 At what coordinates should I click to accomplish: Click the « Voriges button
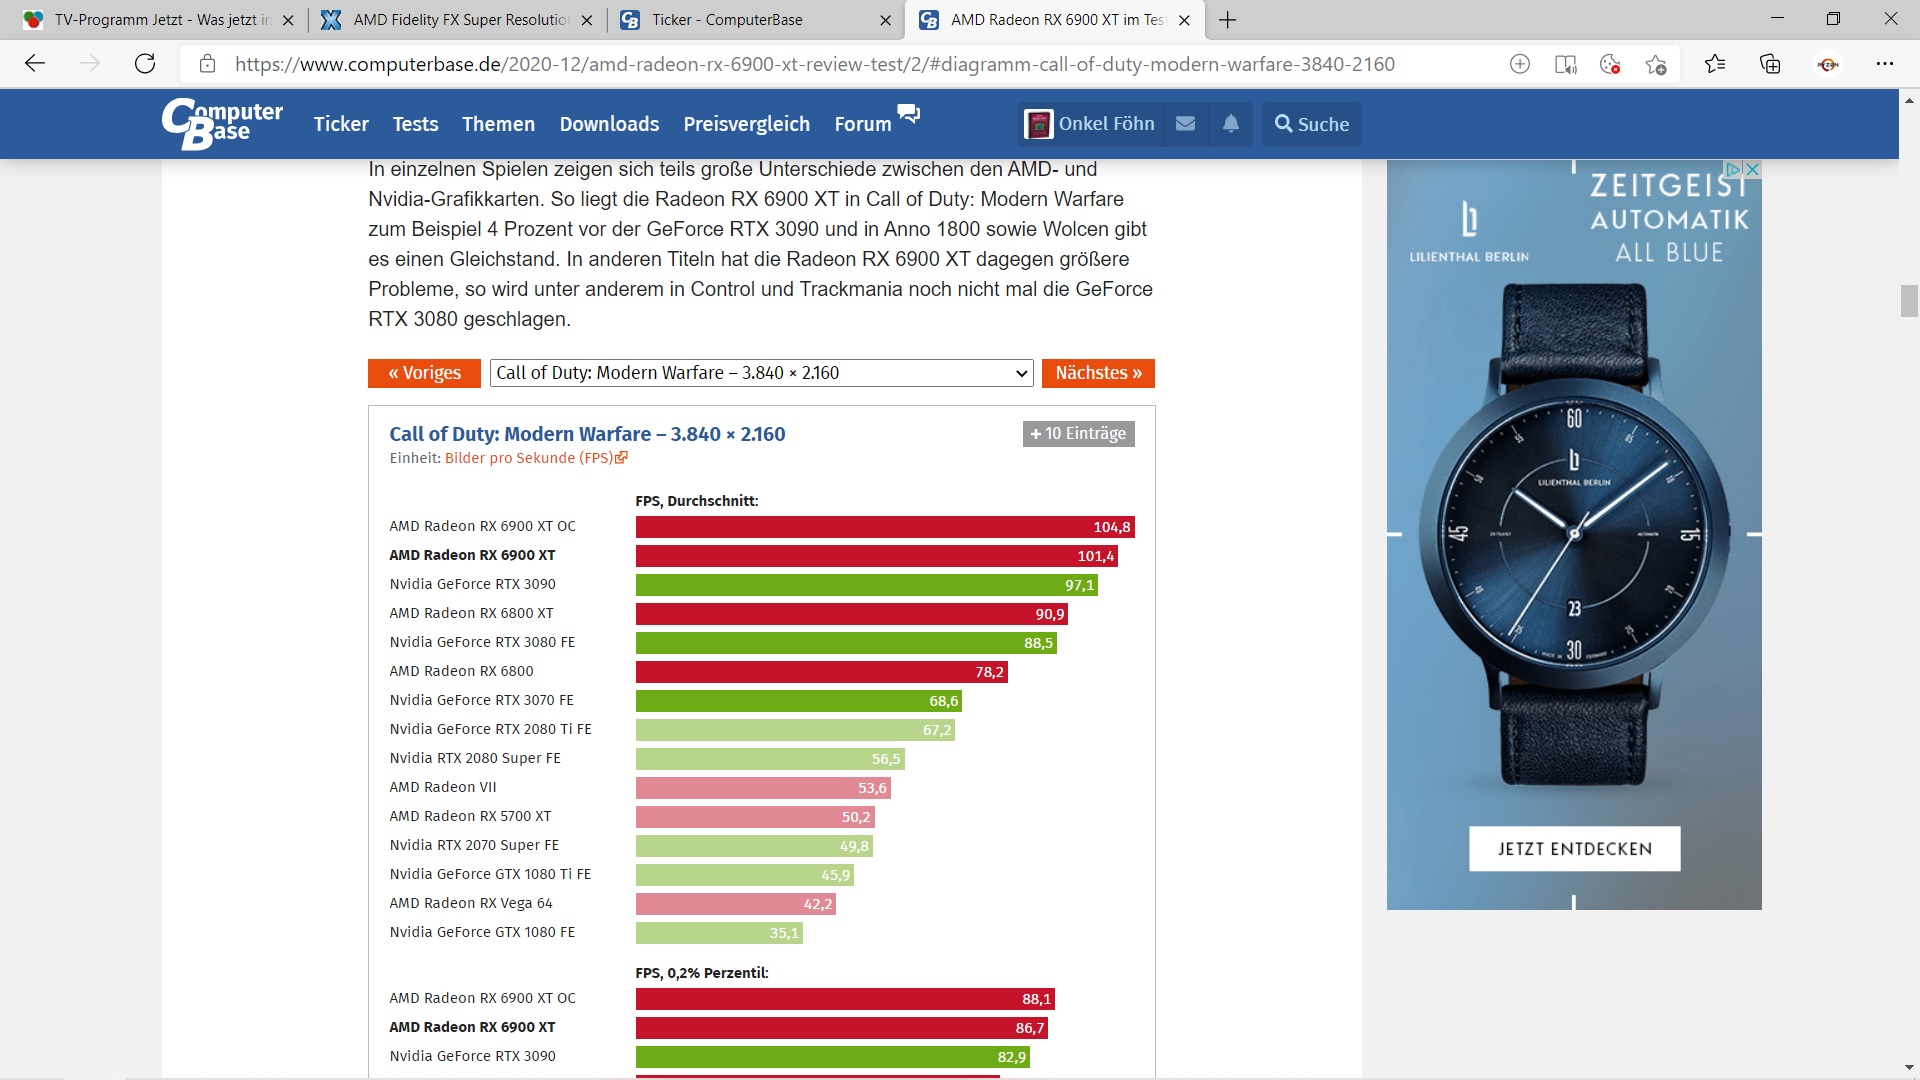[424, 373]
